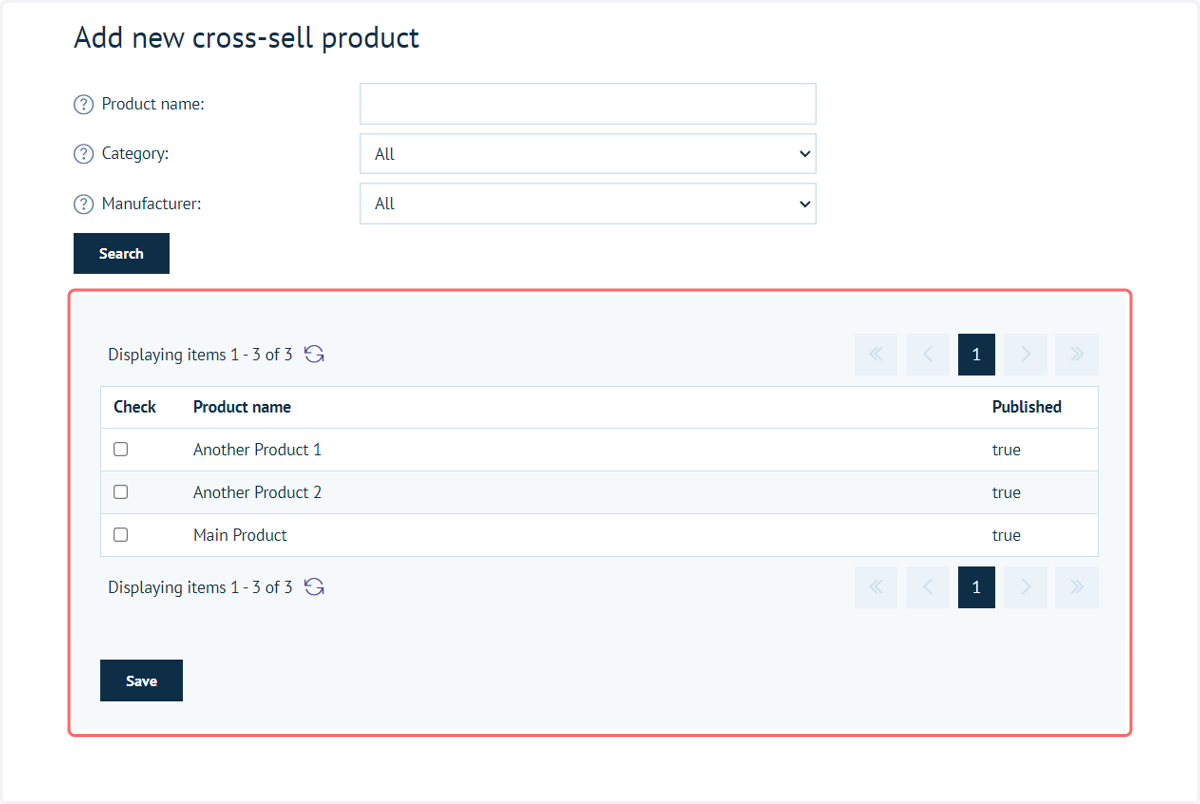Click the Published value for Another Product 1
This screenshot has width=1200, height=804.
click(1006, 450)
